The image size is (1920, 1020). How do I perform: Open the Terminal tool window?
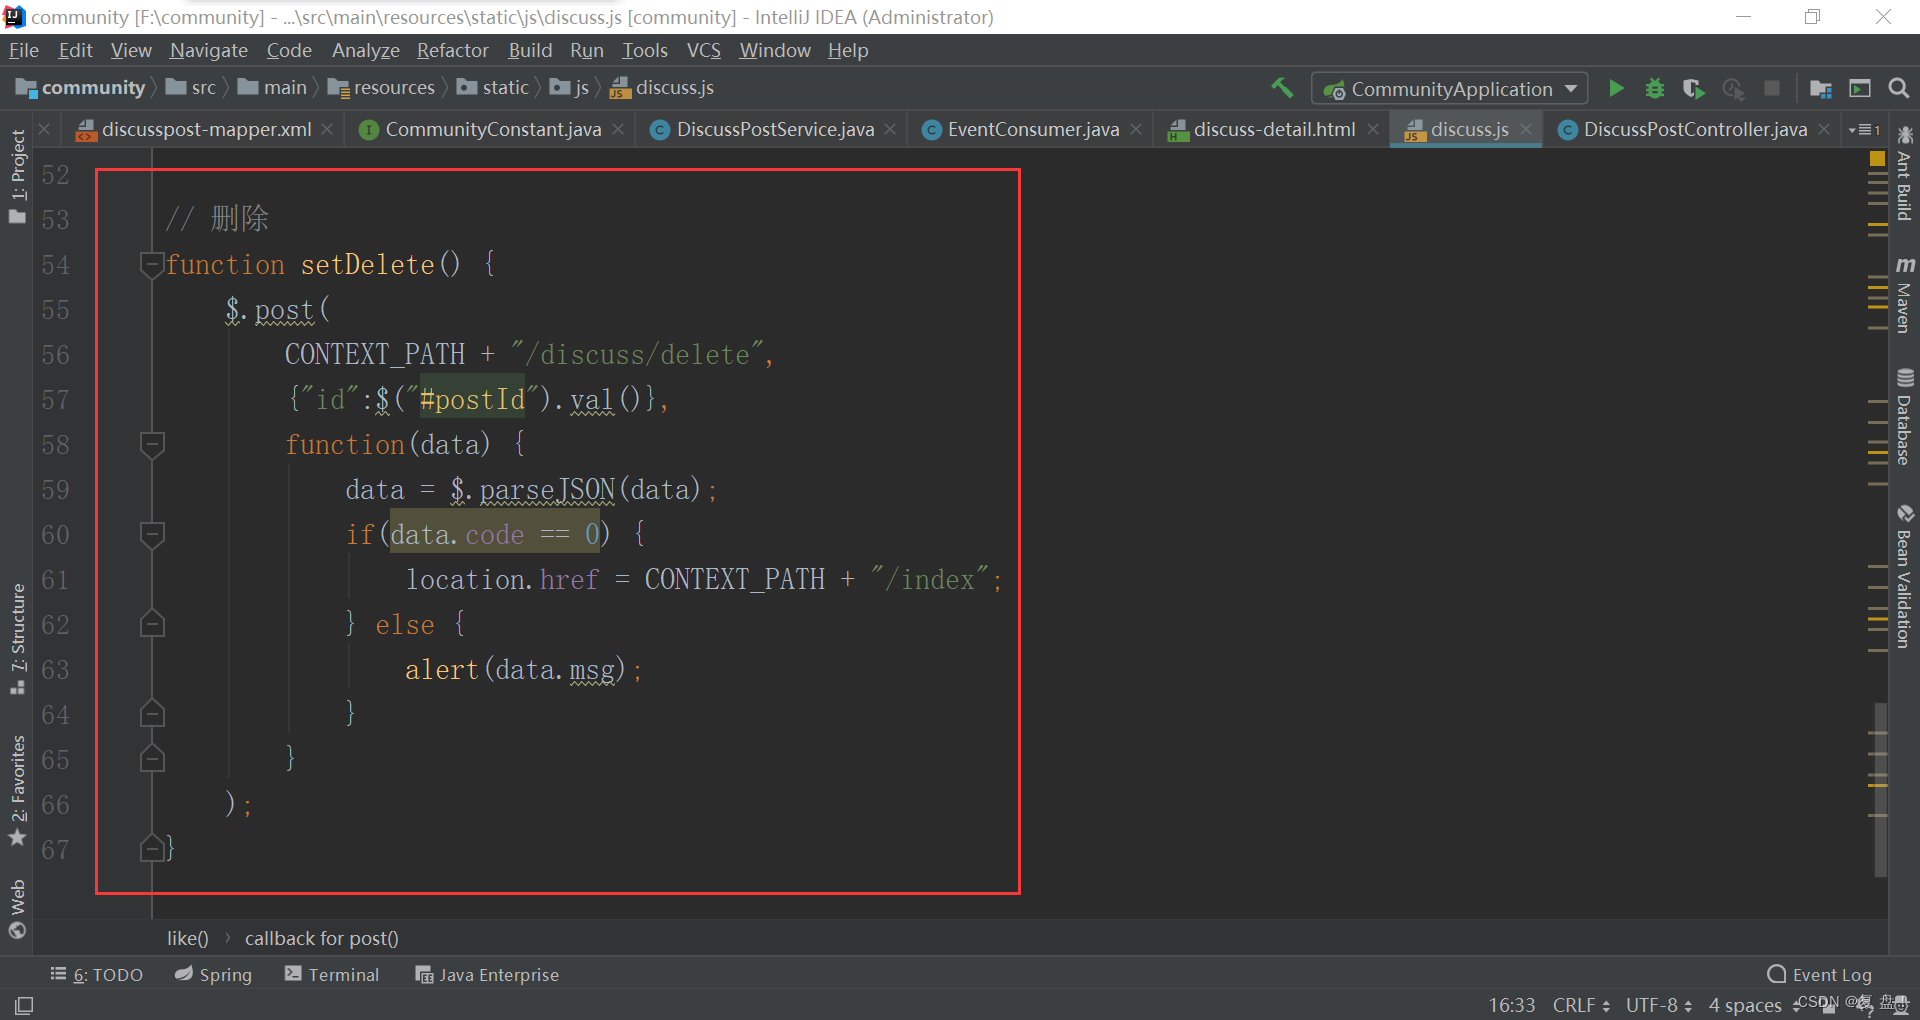click(x=332, y=974)
